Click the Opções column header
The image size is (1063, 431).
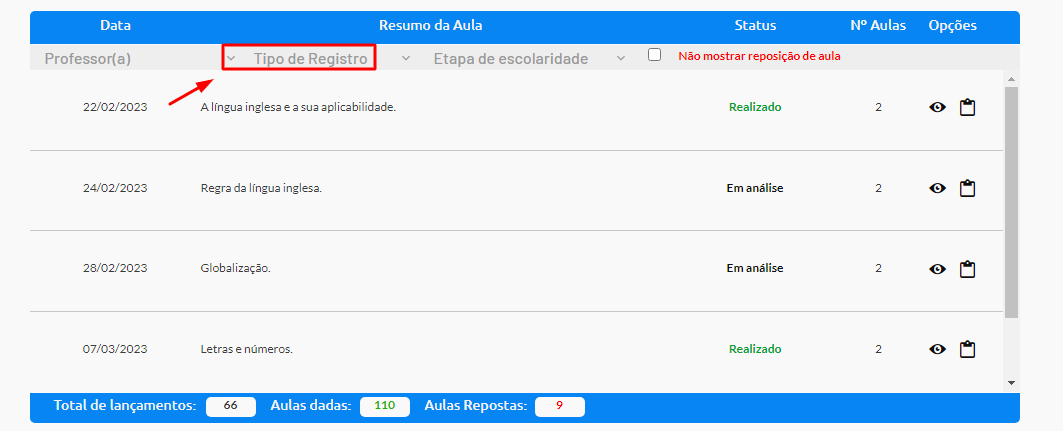pos(952,26)
